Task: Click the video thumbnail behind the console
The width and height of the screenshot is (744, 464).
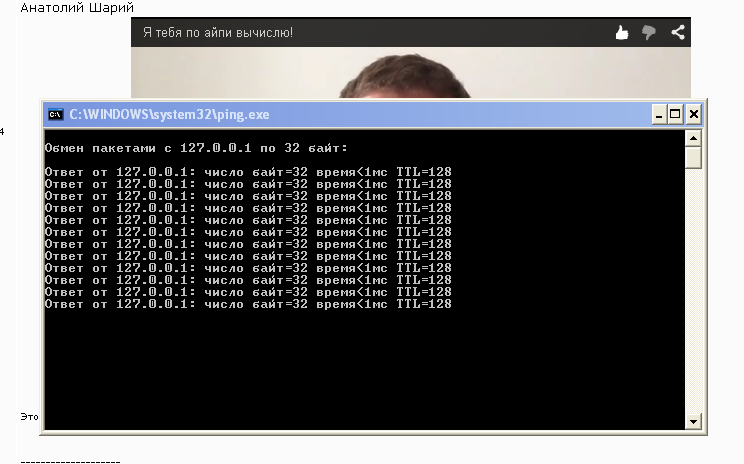Action: pyautogui.click(x=411, y=73)
